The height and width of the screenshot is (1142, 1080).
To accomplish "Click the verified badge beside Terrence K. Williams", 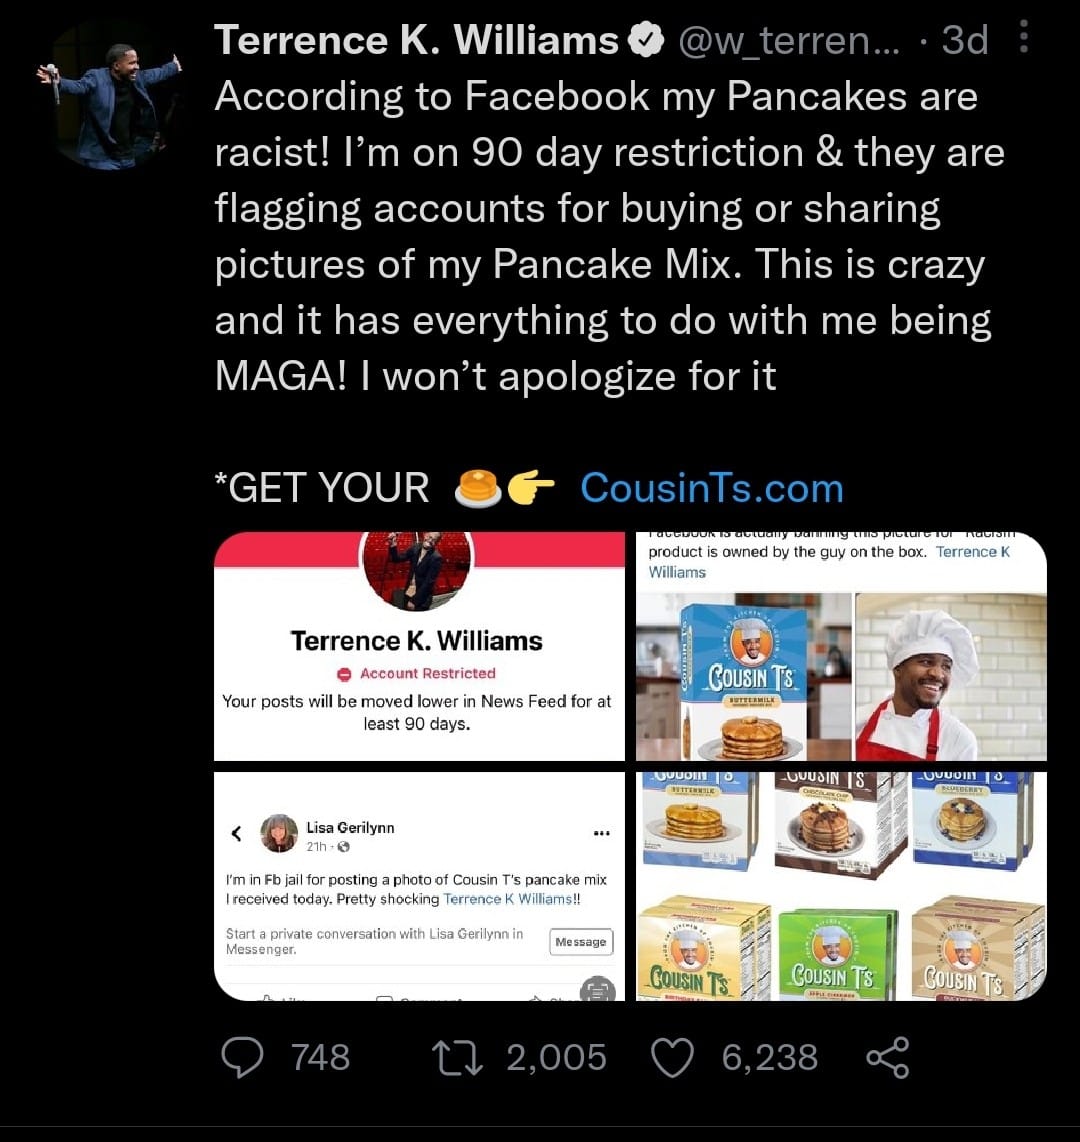I will point(646,41).
